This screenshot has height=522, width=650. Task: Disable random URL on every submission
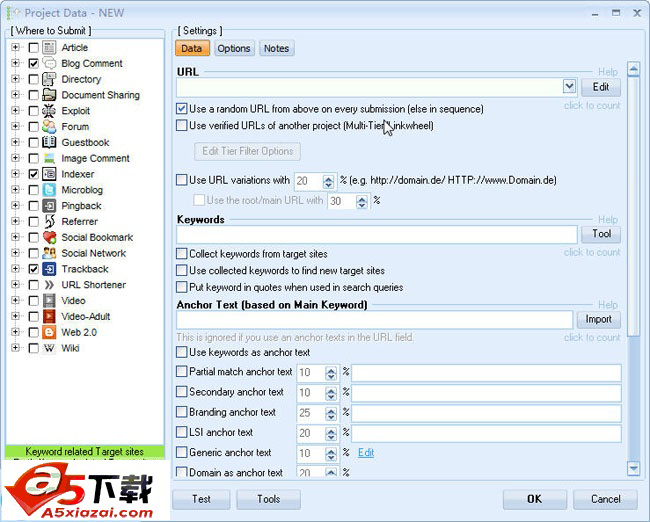click(182, 109)
